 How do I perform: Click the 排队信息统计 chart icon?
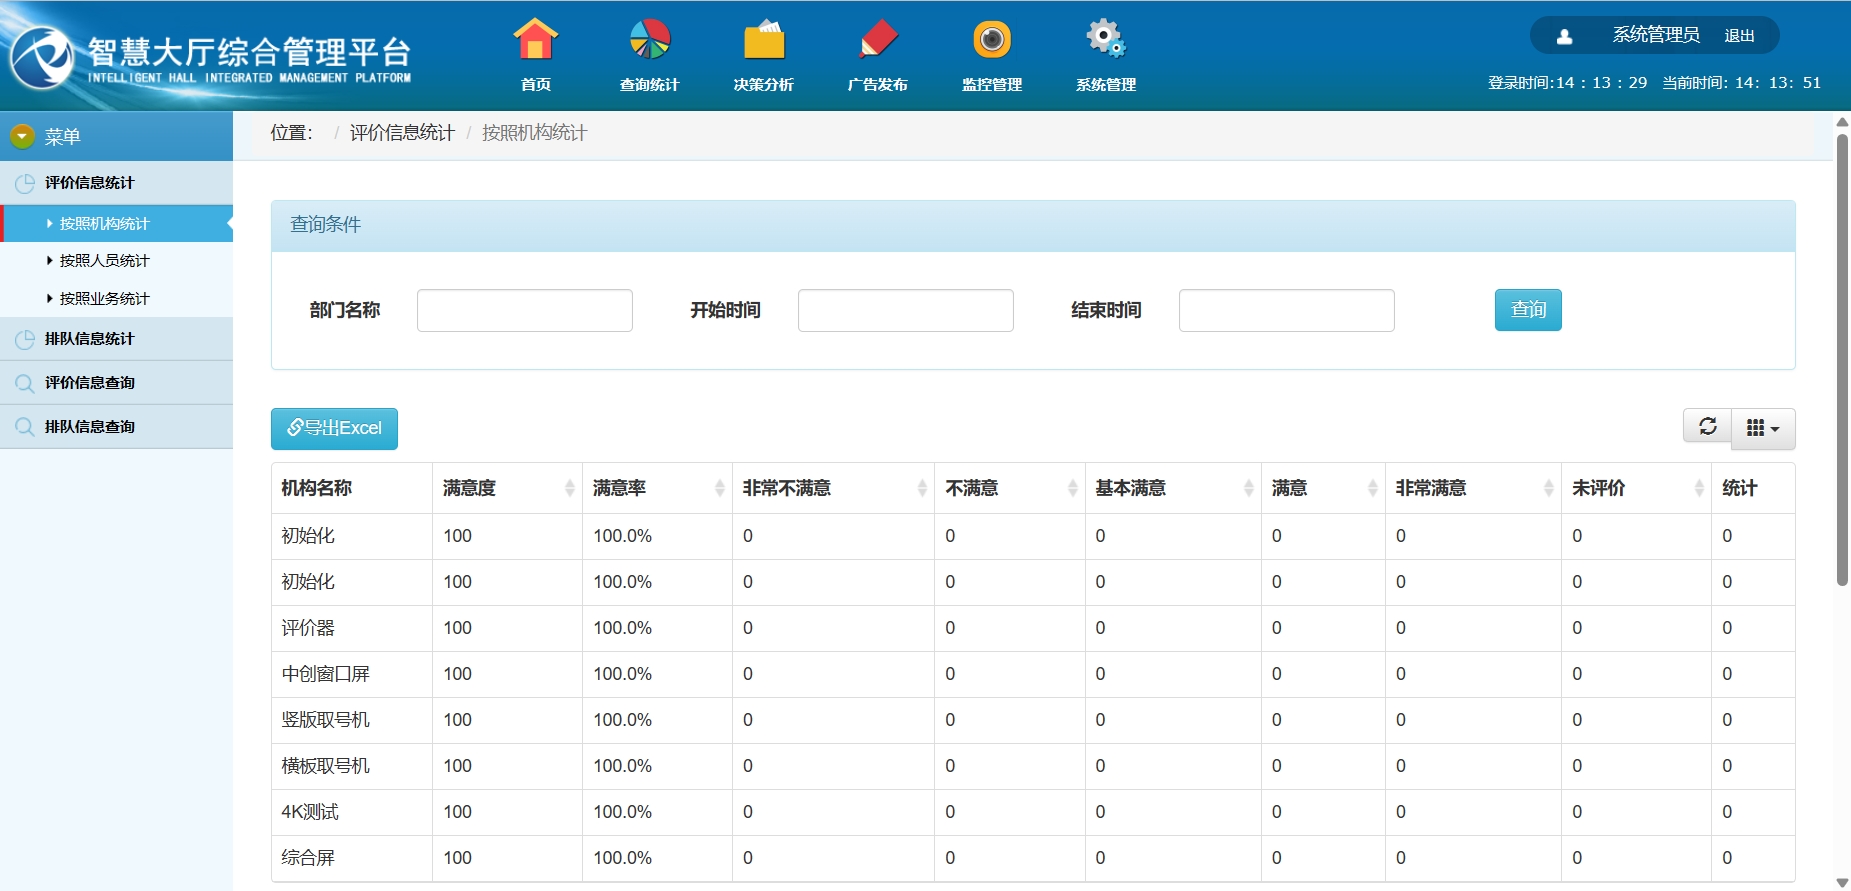25,339
